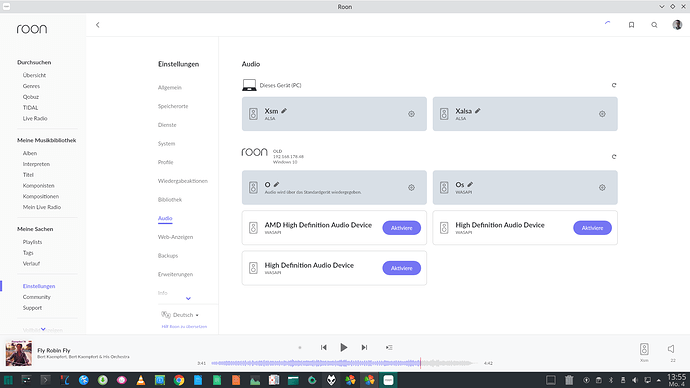690x388 pixels.
Task: Open the Allgemein settings tab
Action: coord(170,88)
